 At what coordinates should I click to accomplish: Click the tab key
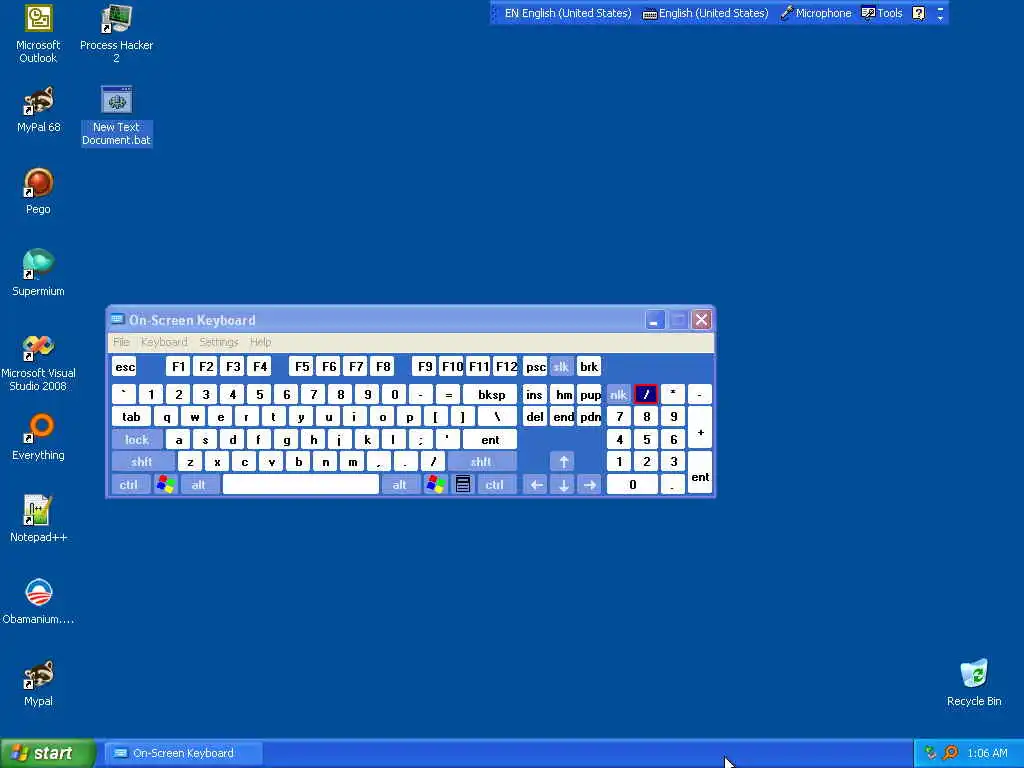pyautogui.click(x=131, y=417)
